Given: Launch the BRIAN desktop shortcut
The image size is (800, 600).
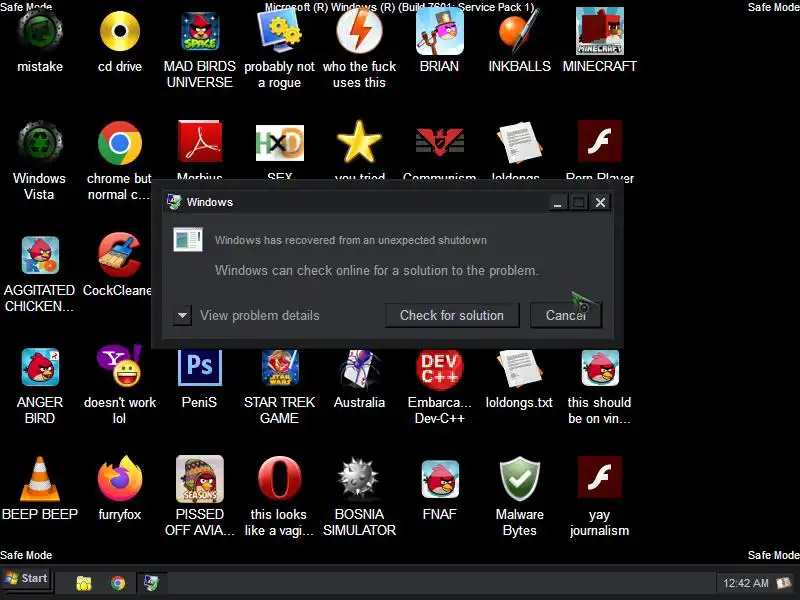Looking at the screenshot, I should 439,31.
